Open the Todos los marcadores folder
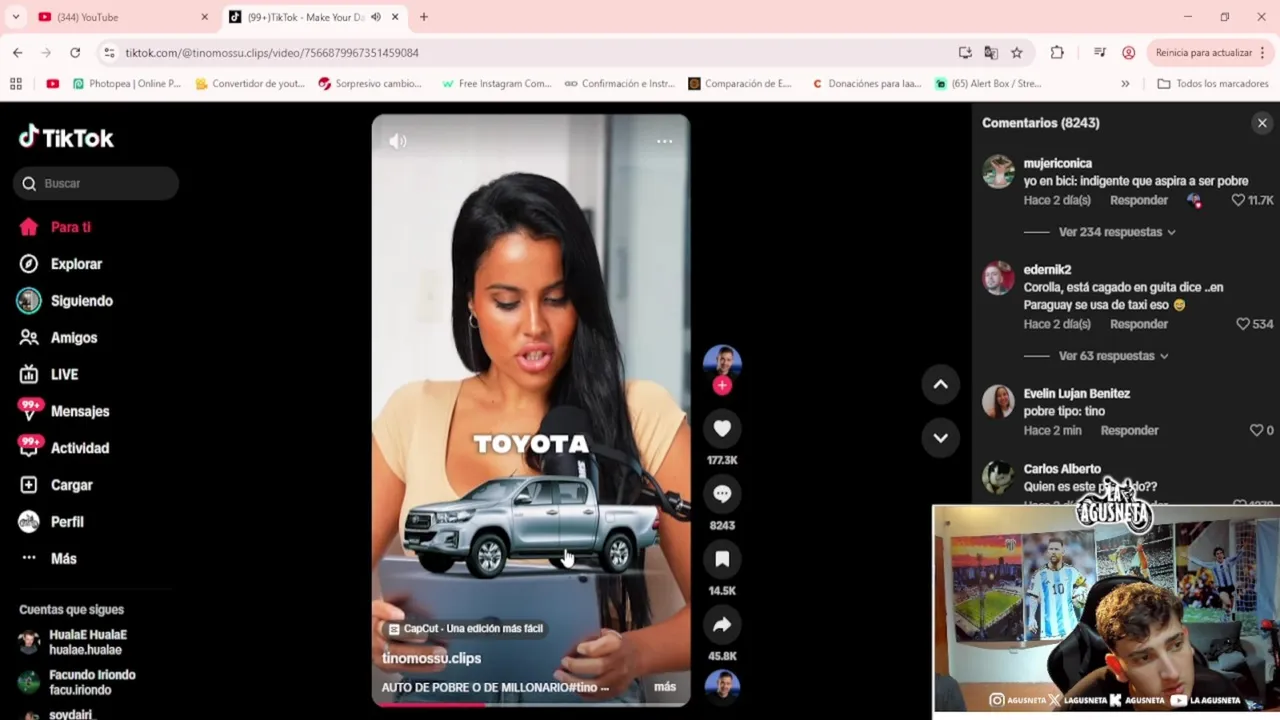This screenshot has width=1280, height=720. 1212,84
